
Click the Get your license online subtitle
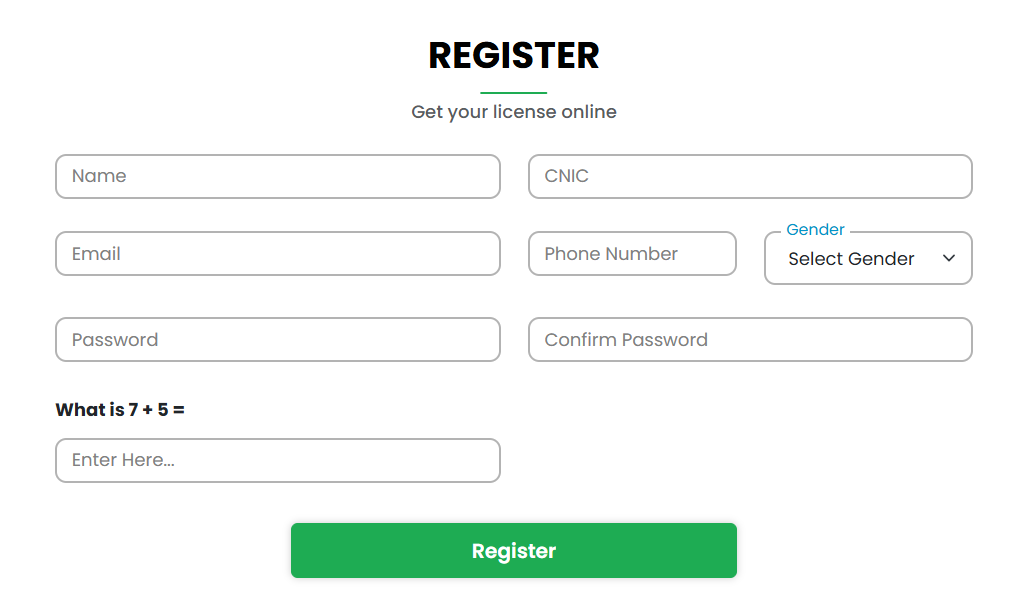pos(514,112)
